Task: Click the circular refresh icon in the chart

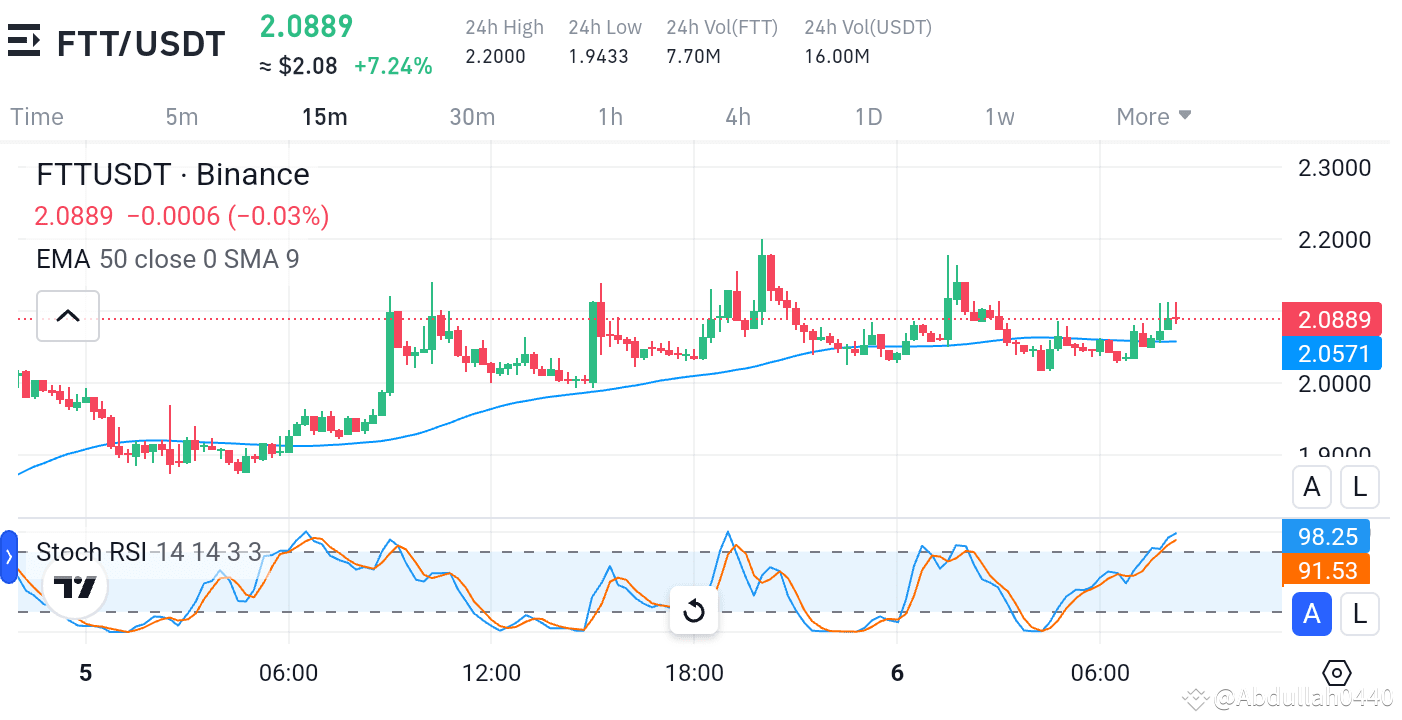Action: tap(694, 610)
